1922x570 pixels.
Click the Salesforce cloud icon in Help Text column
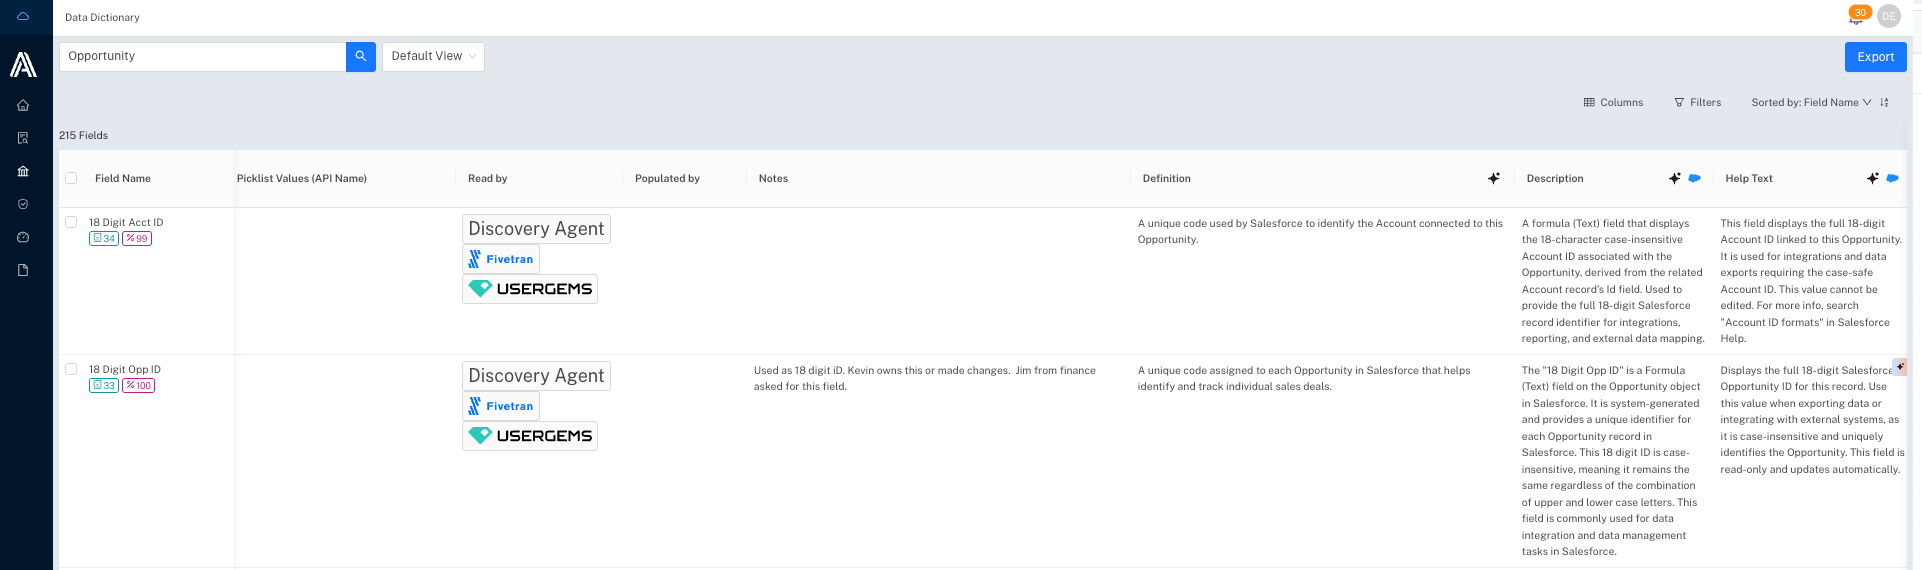pos(1892,178)
